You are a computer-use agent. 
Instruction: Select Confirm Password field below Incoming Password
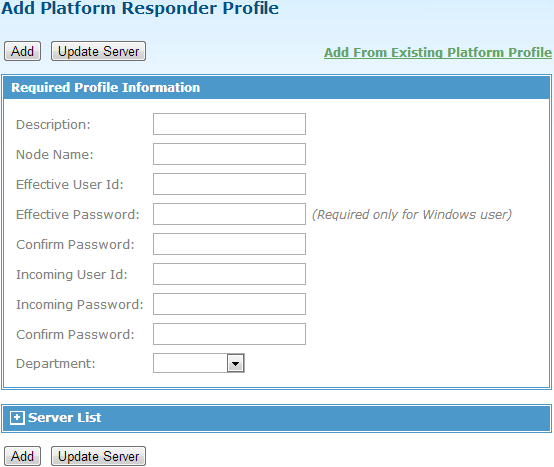(x=229, y=334)
